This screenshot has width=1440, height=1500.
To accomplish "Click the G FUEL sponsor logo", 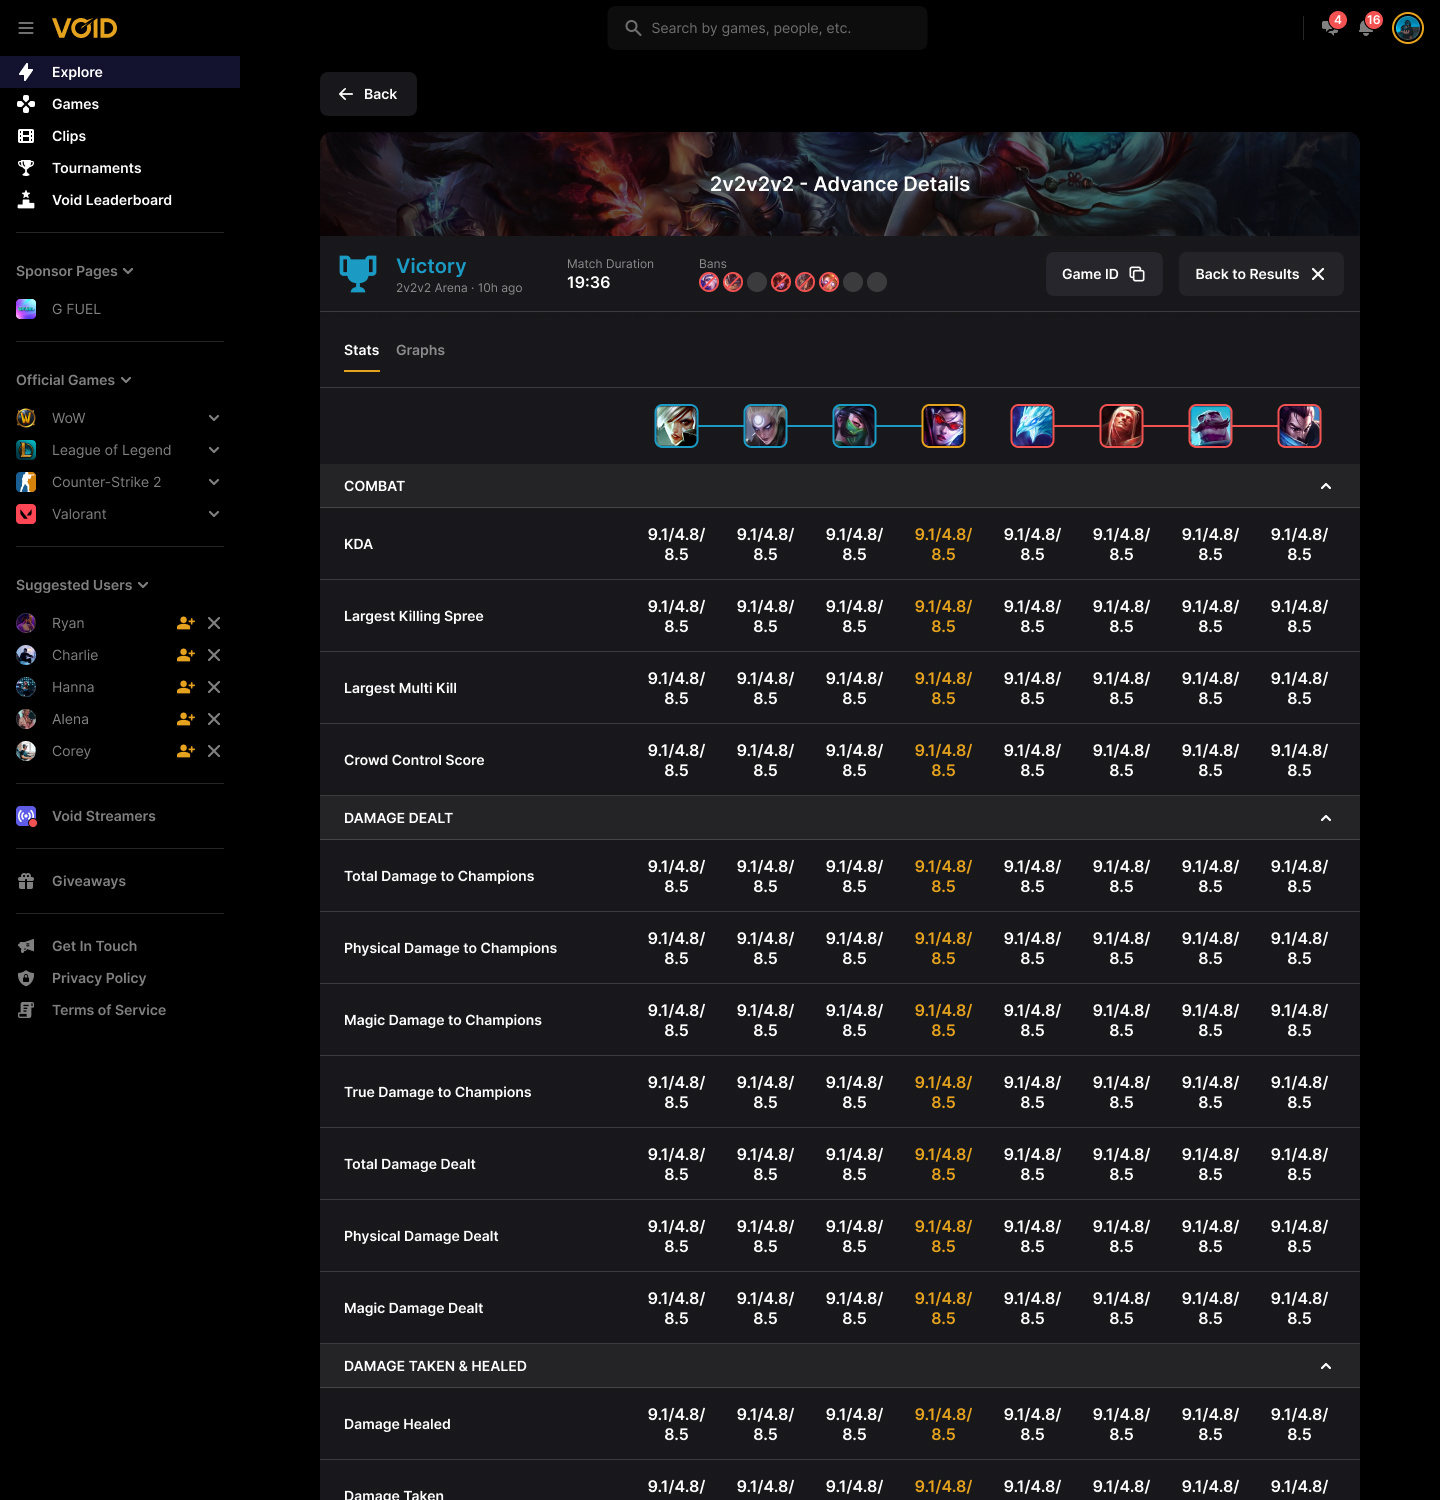I will click(26, 309).
